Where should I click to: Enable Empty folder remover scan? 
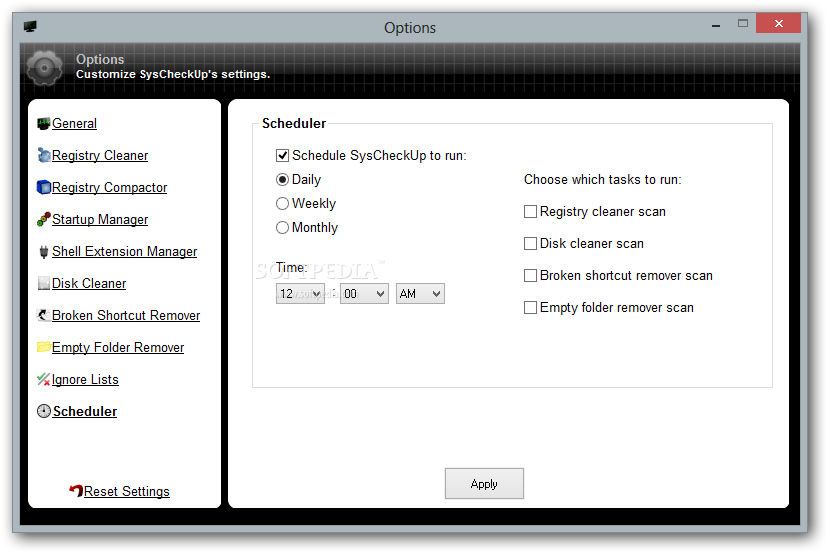530,307
